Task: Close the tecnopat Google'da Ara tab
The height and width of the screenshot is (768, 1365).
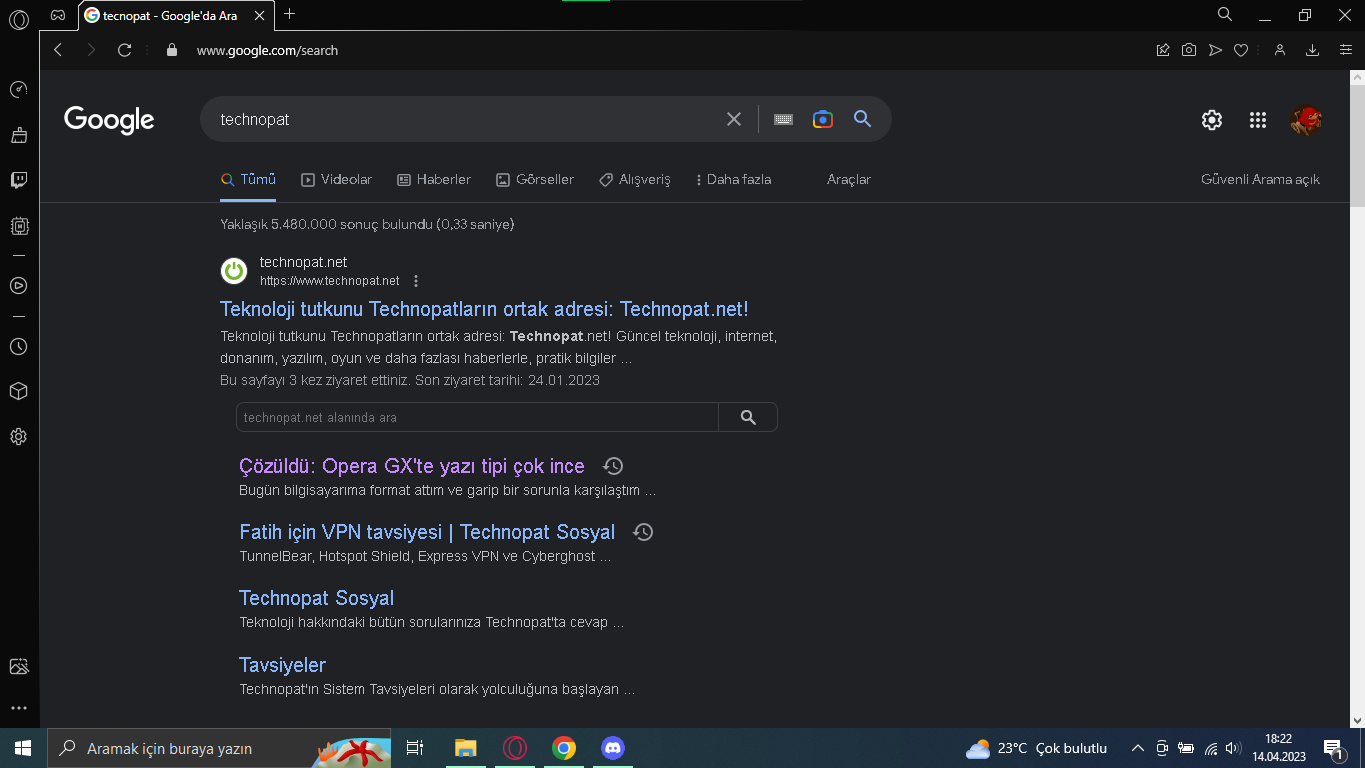Action: point(260,16)
